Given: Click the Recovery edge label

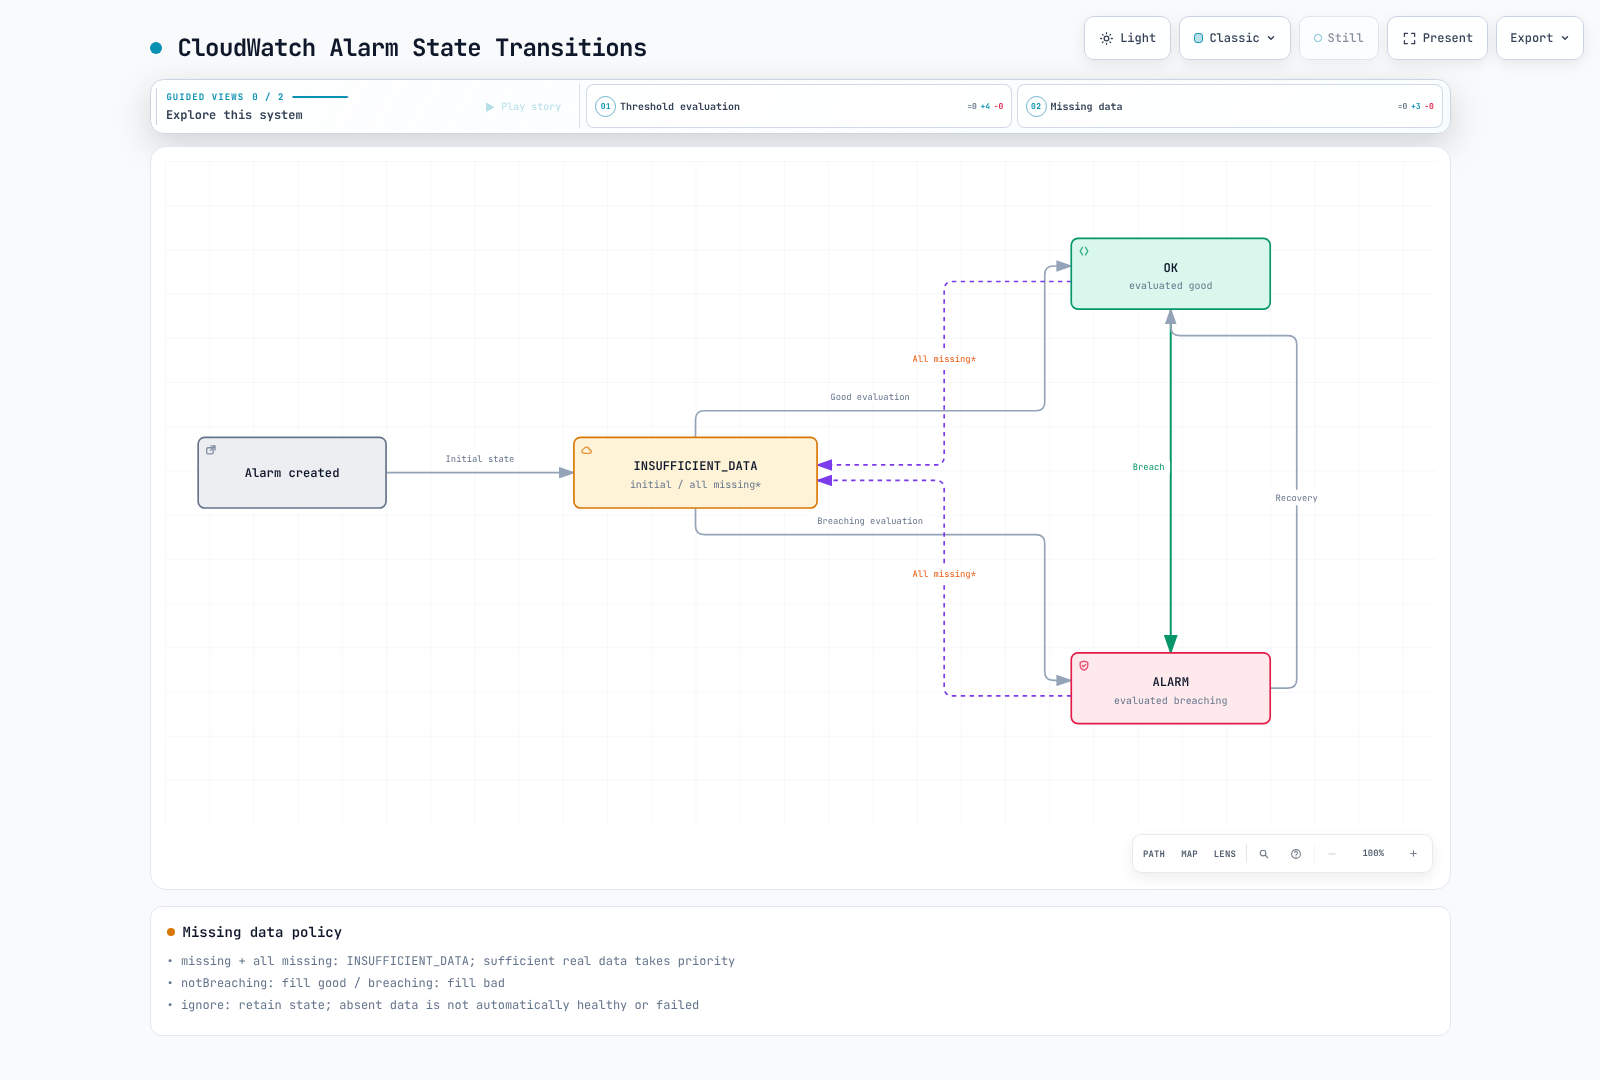Looking at the screenshot, I should pos(1296,498).
